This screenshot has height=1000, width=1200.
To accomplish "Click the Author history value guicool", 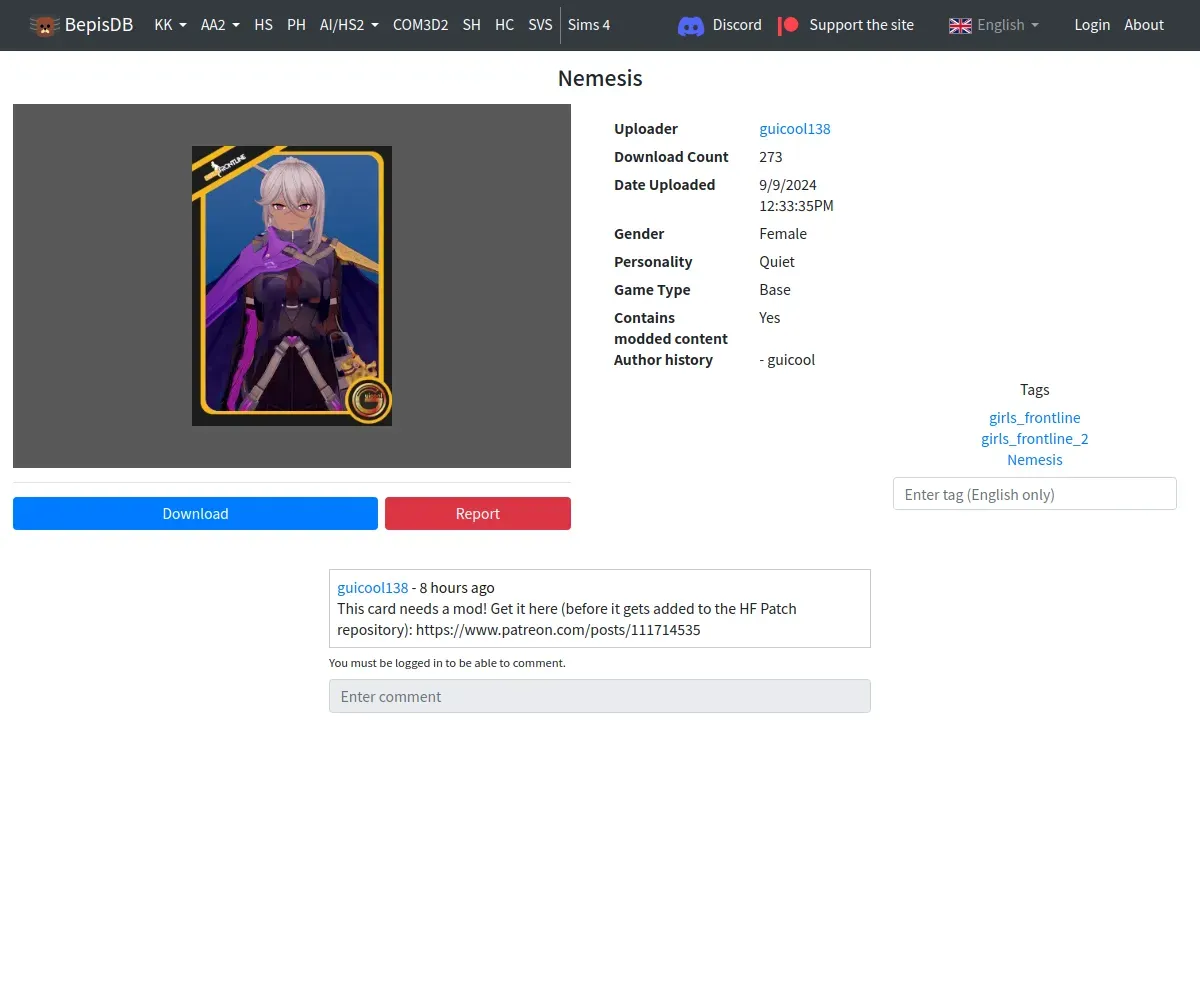I will point(787,360).
